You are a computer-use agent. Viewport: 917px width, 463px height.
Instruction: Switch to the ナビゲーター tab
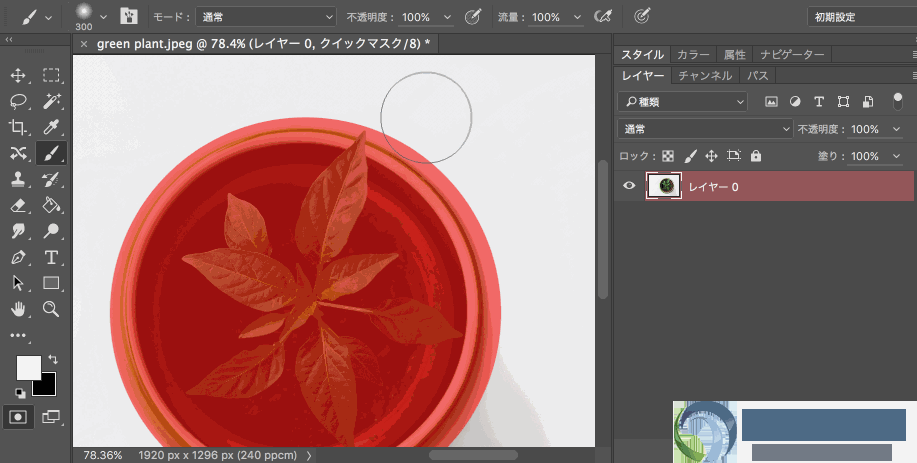(792, 54)
